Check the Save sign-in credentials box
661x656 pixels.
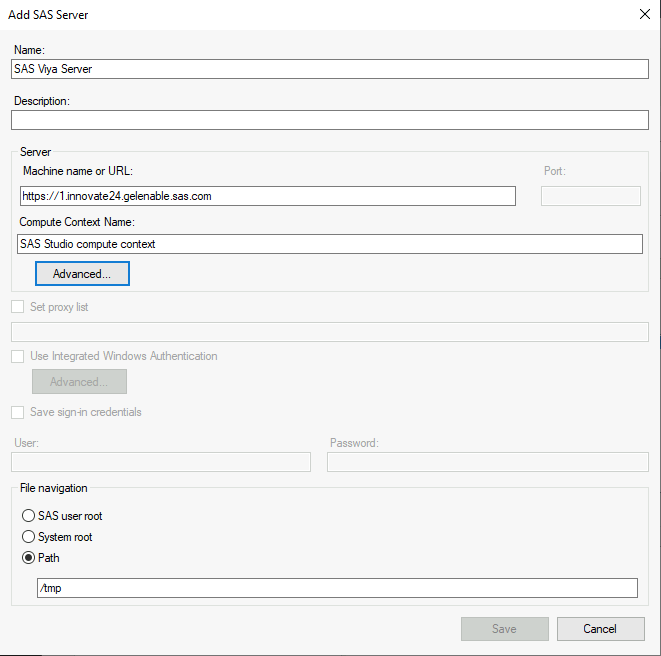point(18,412)
